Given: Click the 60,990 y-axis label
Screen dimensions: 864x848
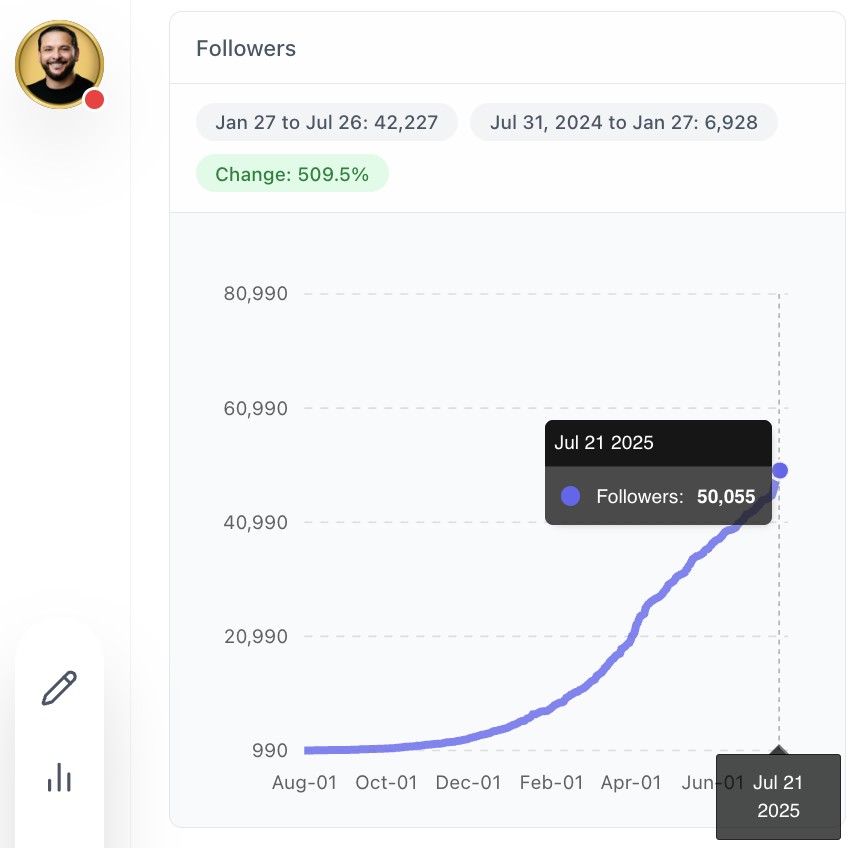Looking at the screenshot, I should click(x=254, y=408).
